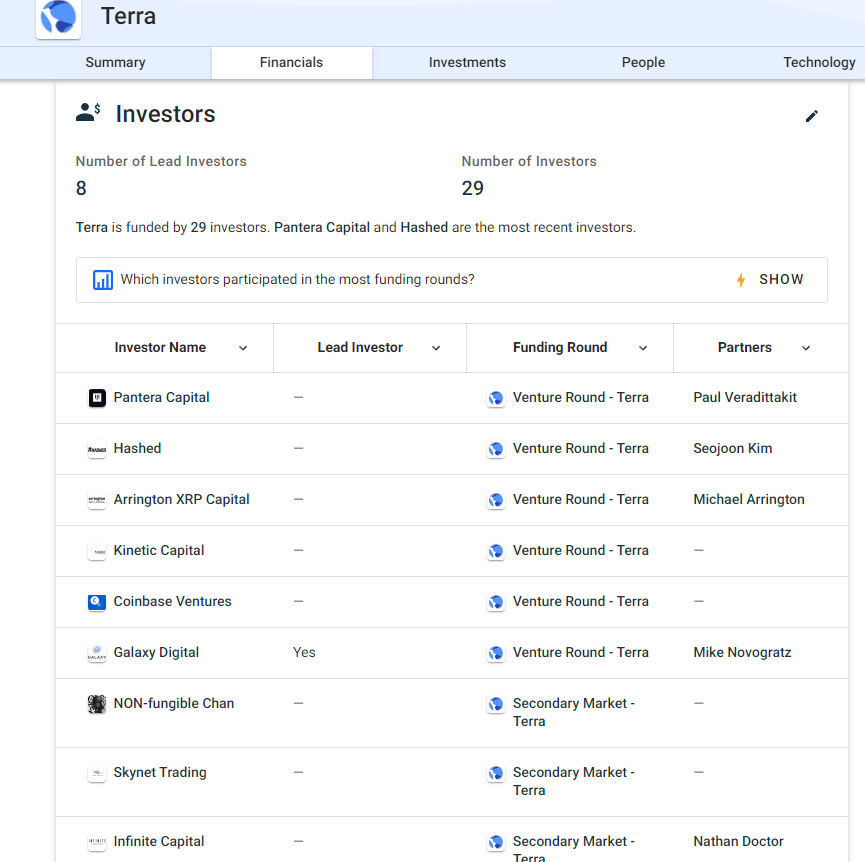Click partner Michael Arrington
Image resolution: width=865 pixels, height=862 pixels.
(x=749, y=500)
